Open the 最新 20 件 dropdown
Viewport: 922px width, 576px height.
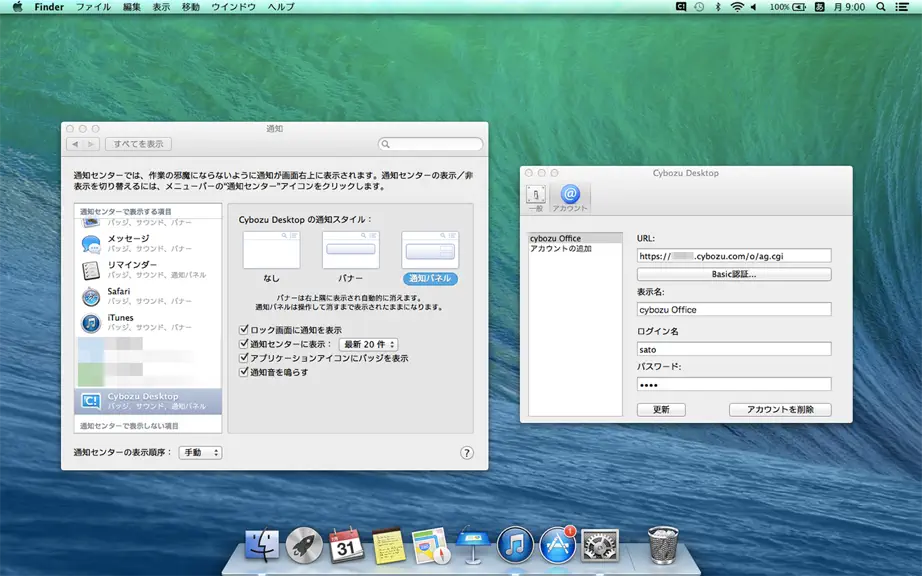pos(369,344)
